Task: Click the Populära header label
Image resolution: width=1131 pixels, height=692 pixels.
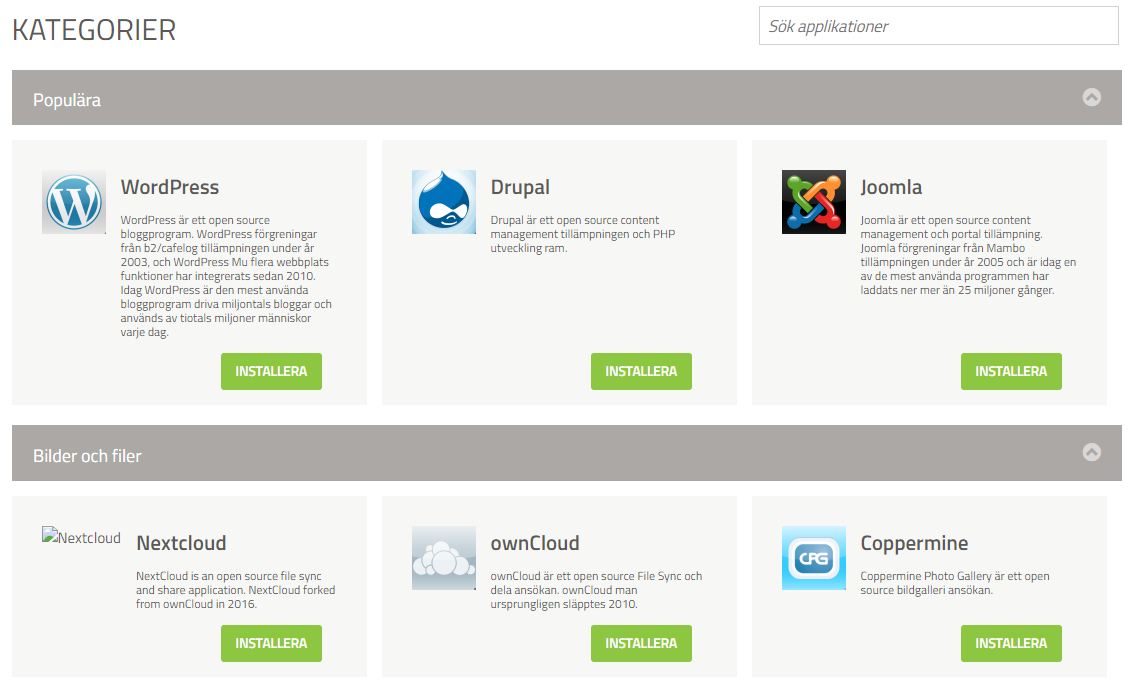Action: click(67, 100)
